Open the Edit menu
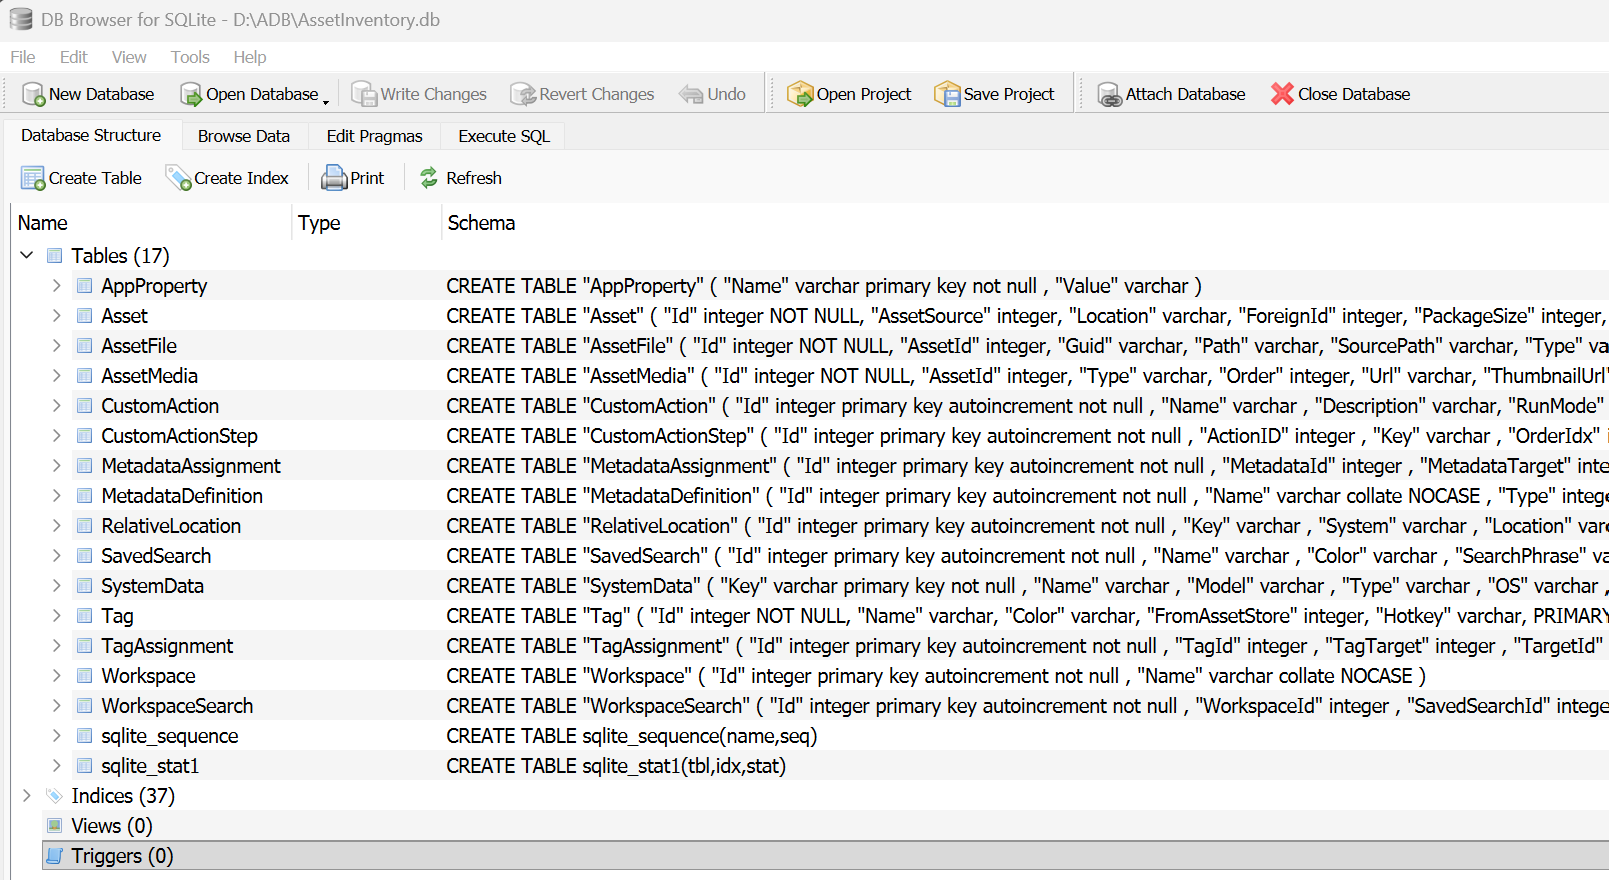1609x880 pixels. (x=73, y=57)
